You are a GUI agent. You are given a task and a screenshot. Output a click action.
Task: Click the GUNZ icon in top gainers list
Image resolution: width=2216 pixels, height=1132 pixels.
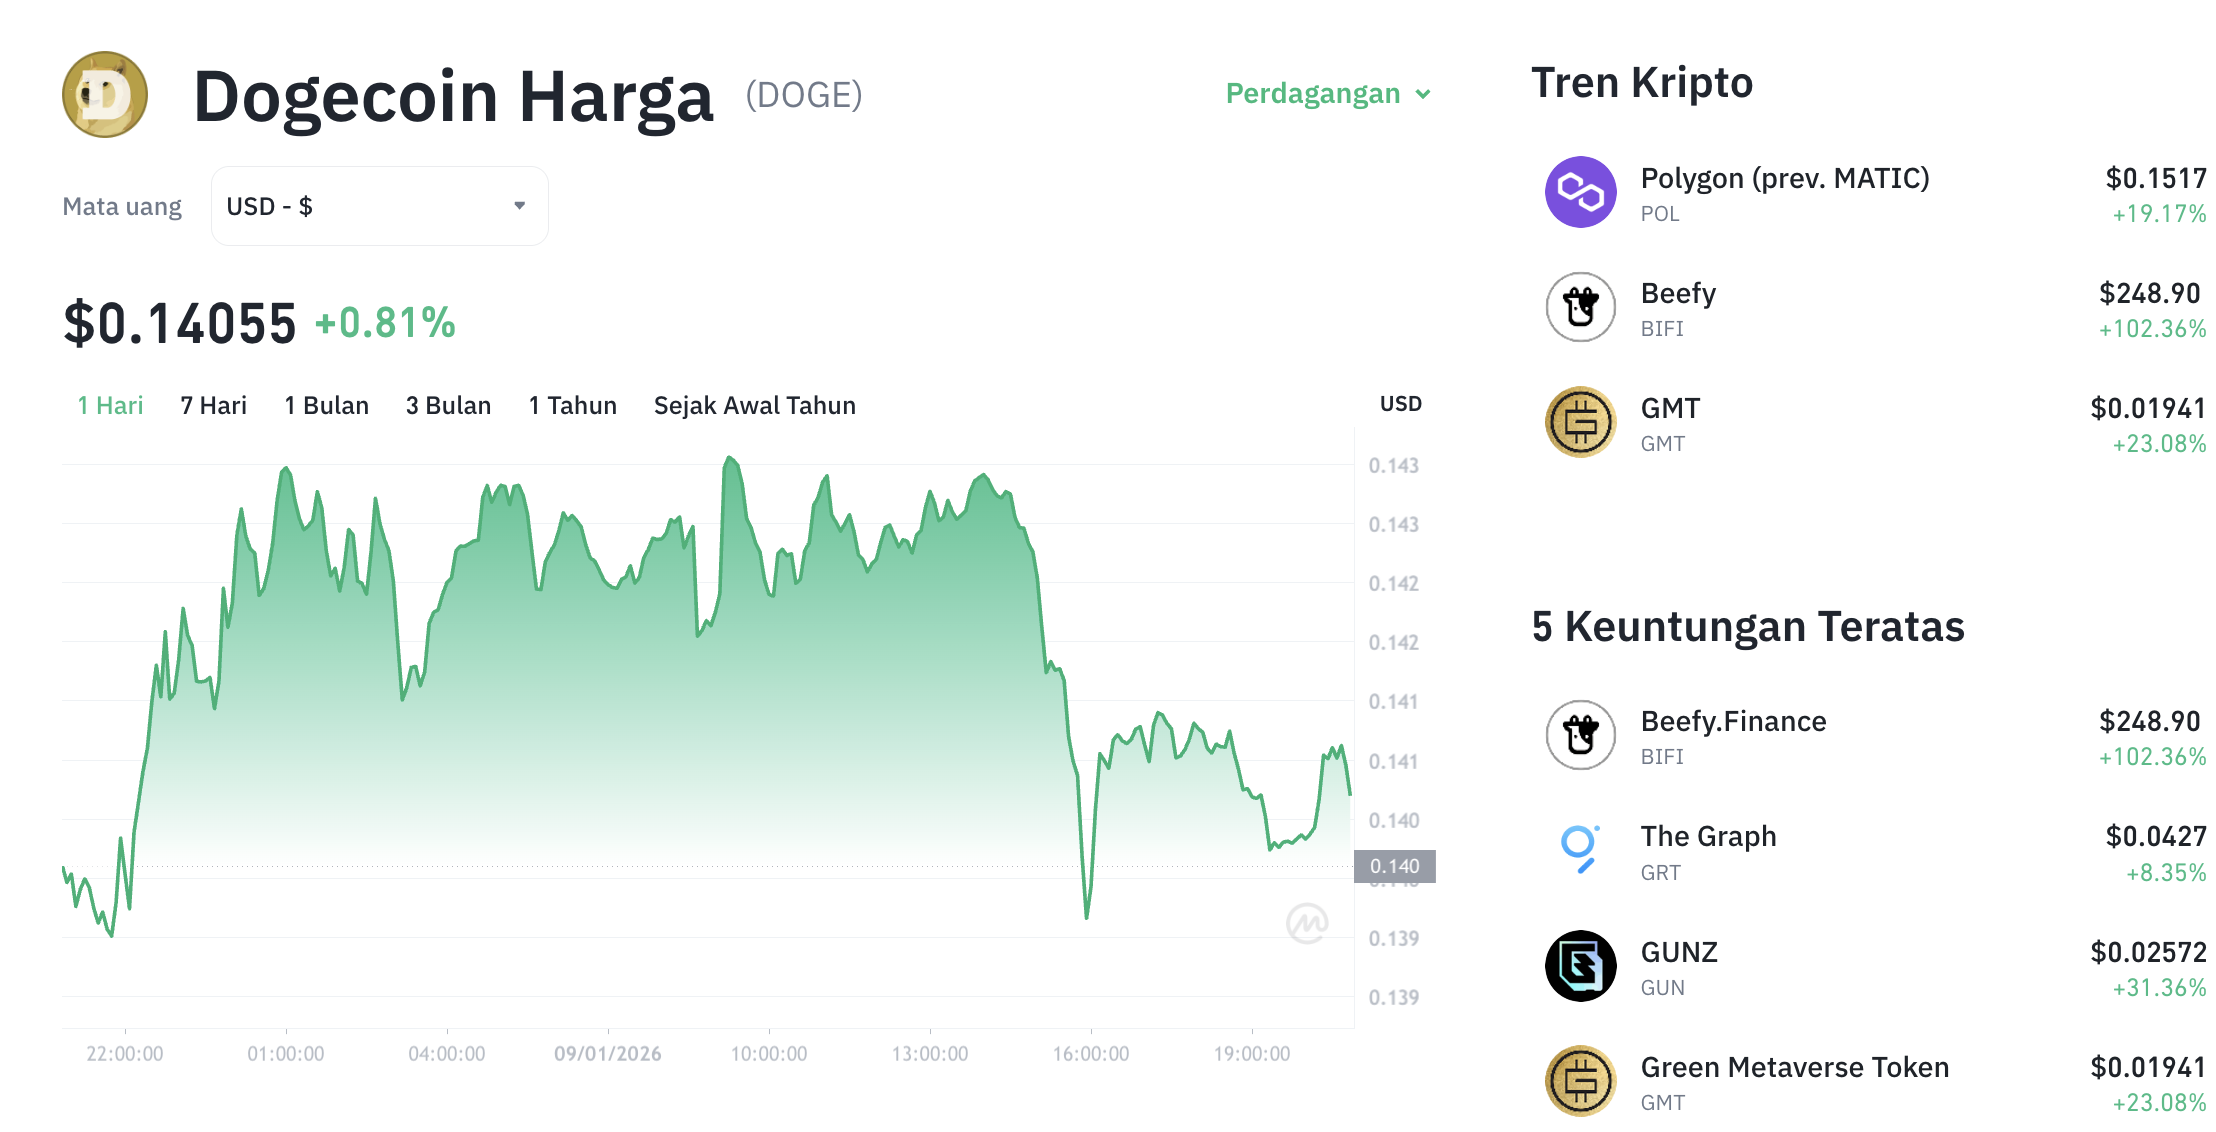coord(1580,965)
